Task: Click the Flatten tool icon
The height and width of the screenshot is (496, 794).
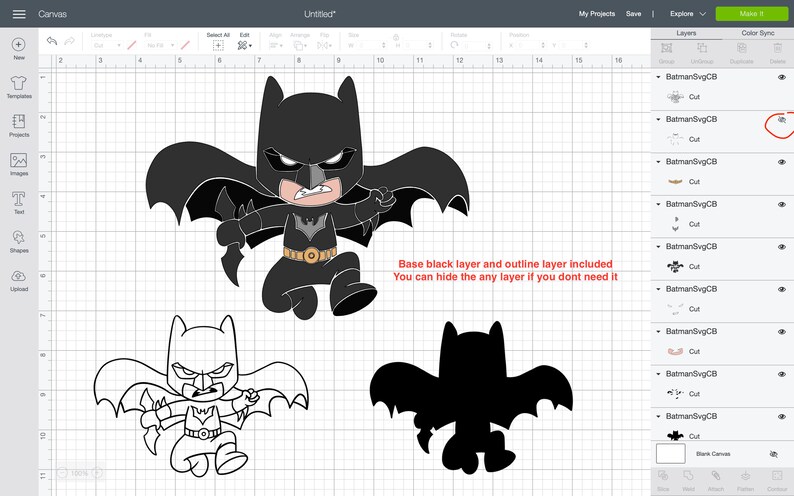Action: click(x=745, y=476)
